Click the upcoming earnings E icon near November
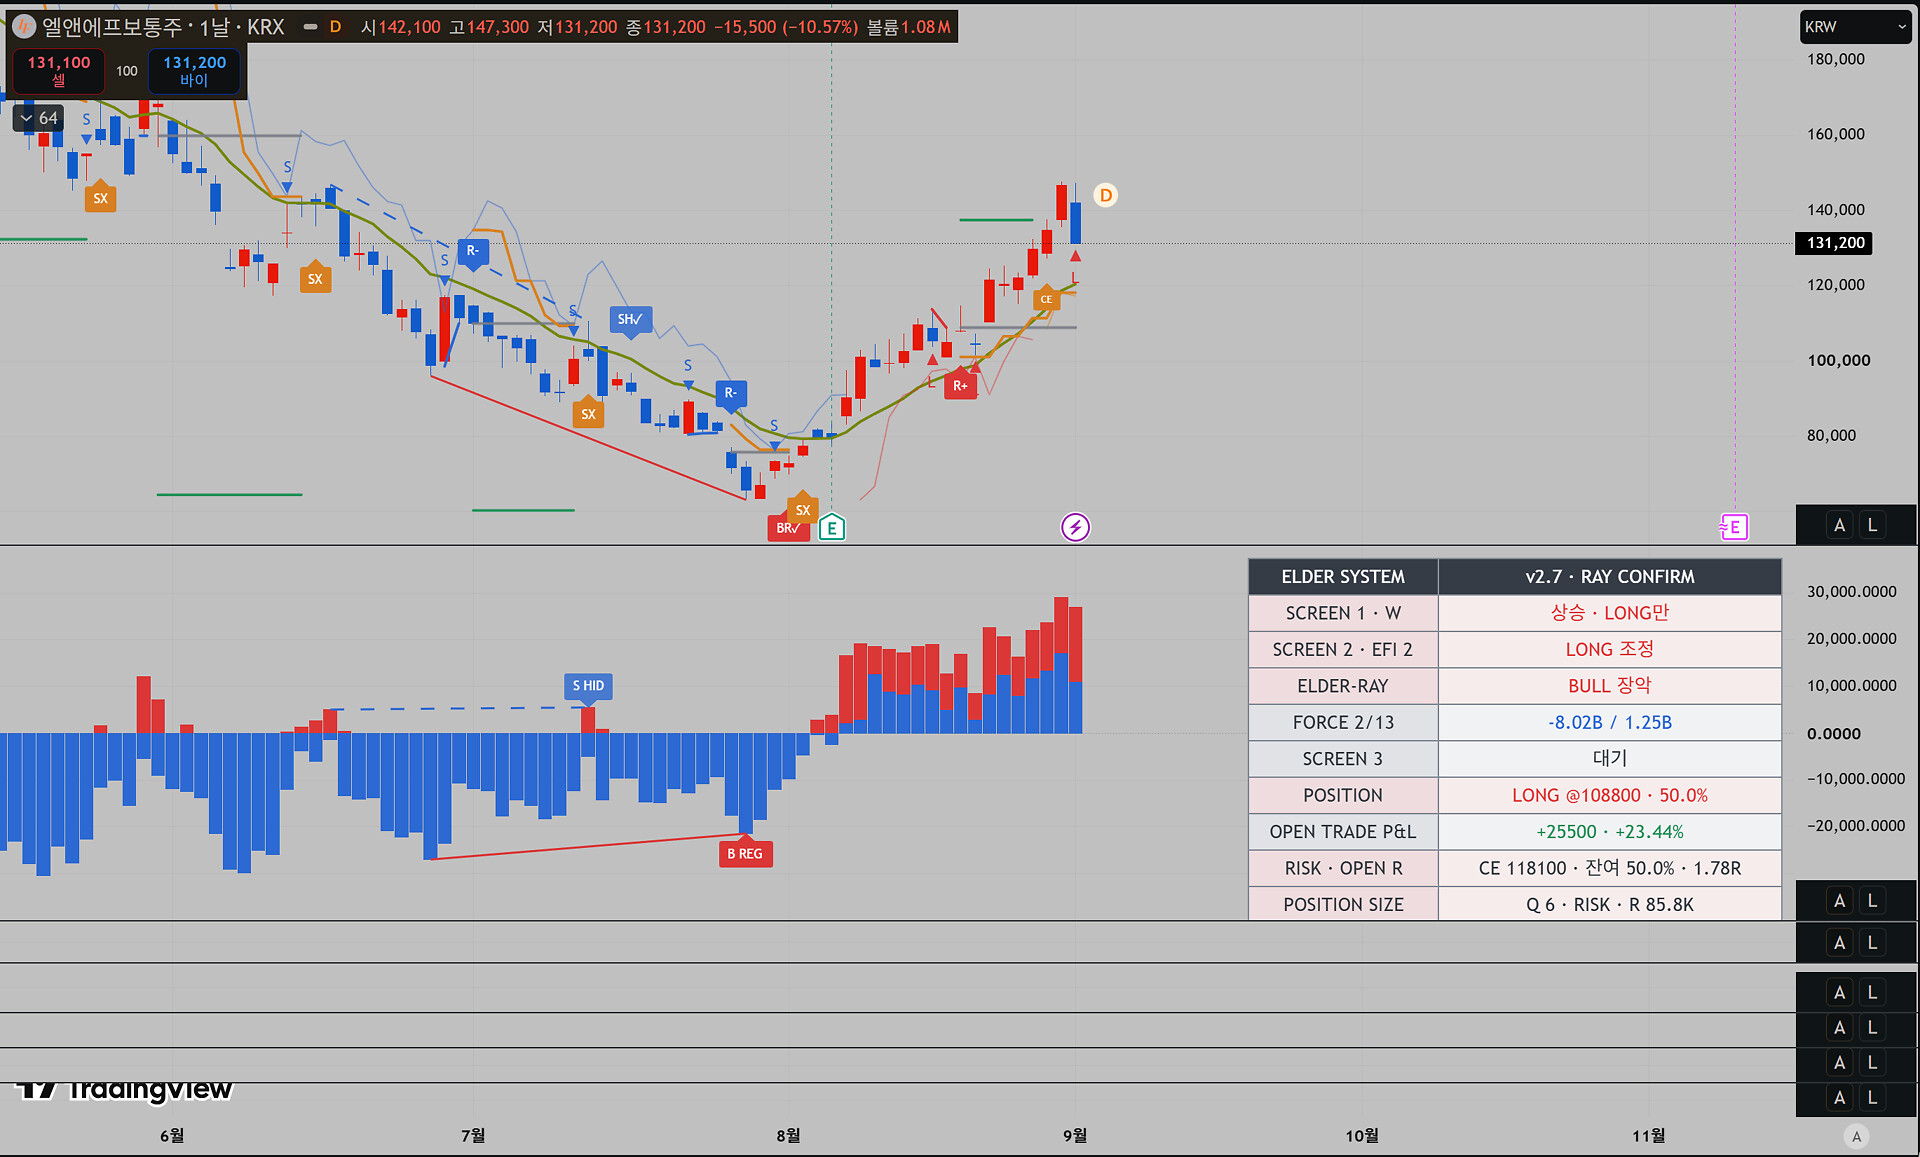Viewport: 1920px width, 1157px height. coord(1734,527)
